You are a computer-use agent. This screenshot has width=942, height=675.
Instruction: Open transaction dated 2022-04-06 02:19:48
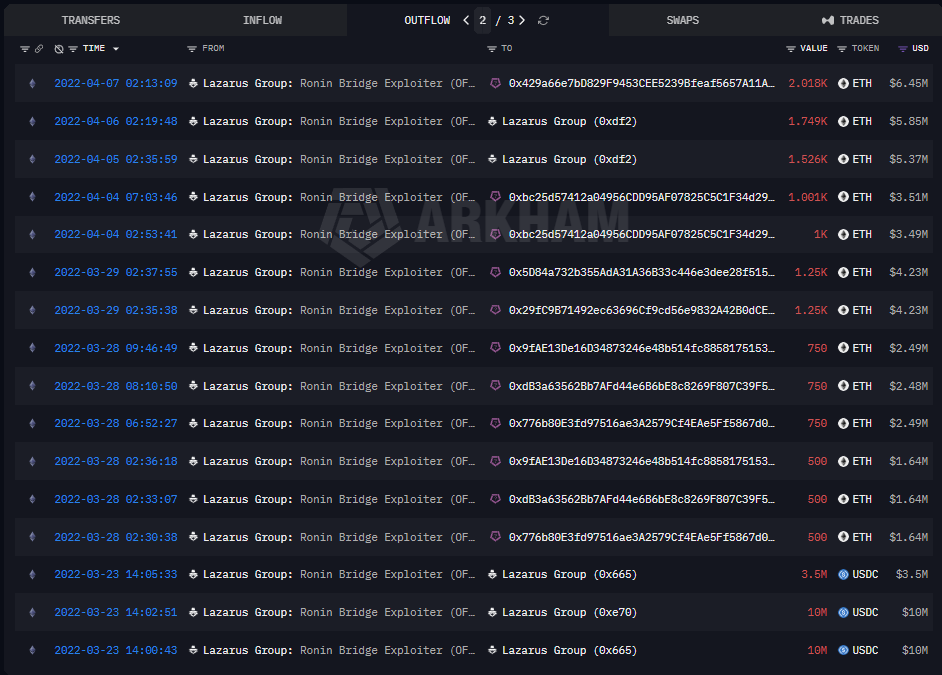click(116, 121)
